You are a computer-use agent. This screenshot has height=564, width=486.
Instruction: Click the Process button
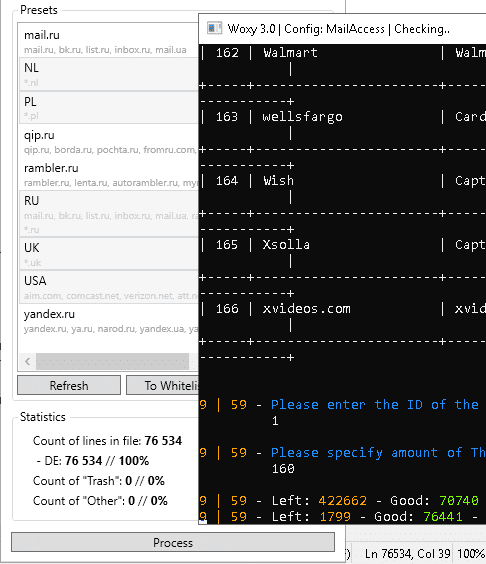click(173, 542)
